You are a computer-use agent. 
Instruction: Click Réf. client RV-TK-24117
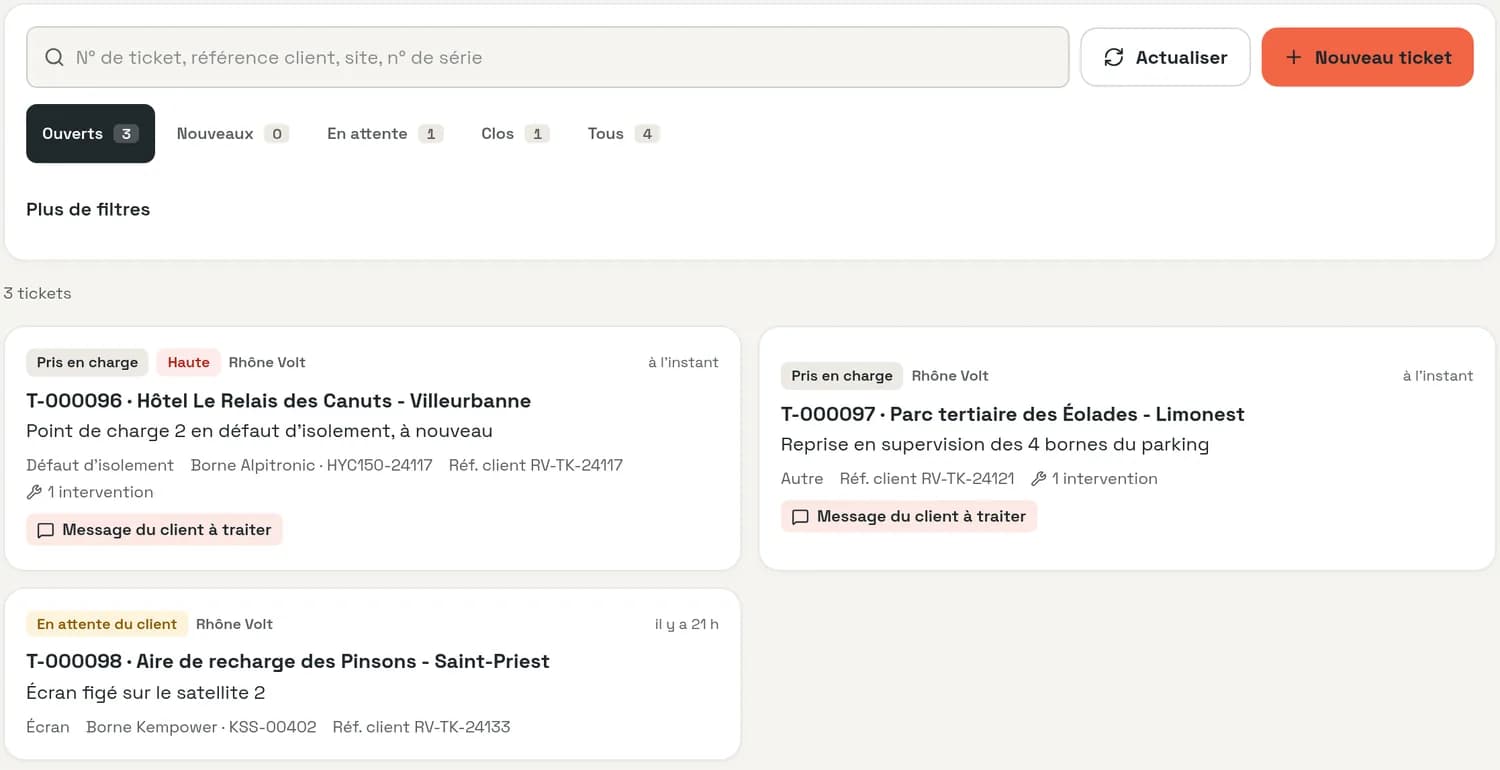536,465
